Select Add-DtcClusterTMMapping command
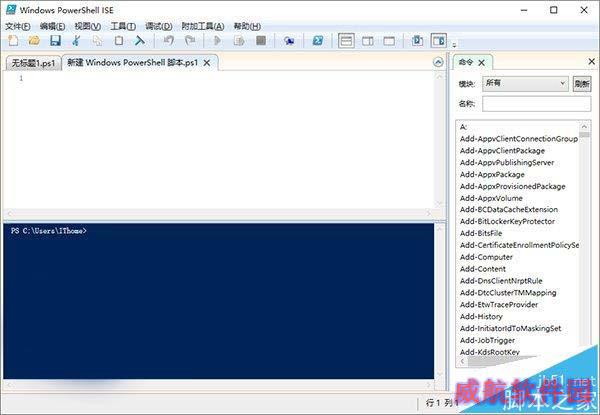 (x=508, y=293)
